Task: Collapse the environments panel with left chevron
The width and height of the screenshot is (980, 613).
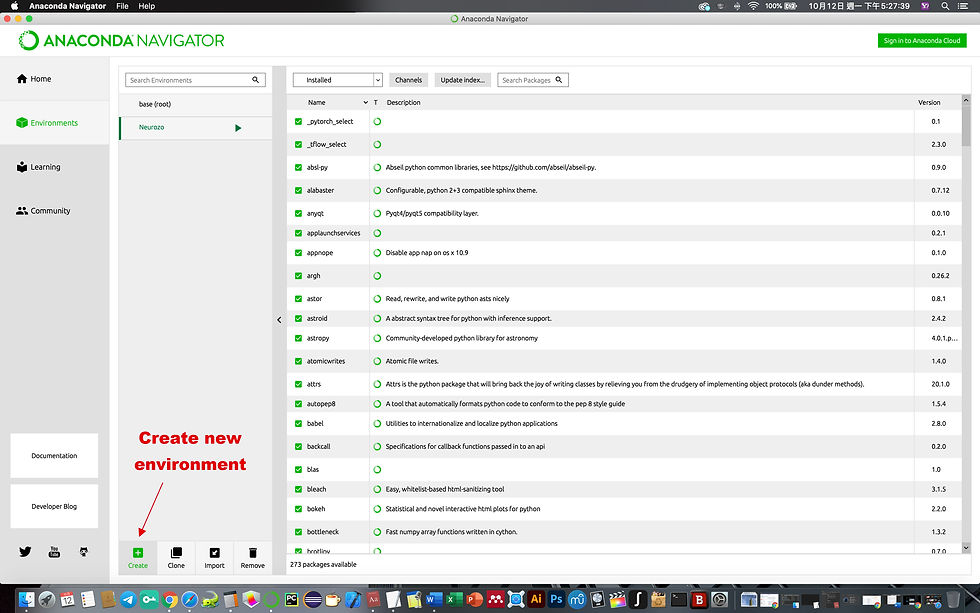Action: (279, 320)
